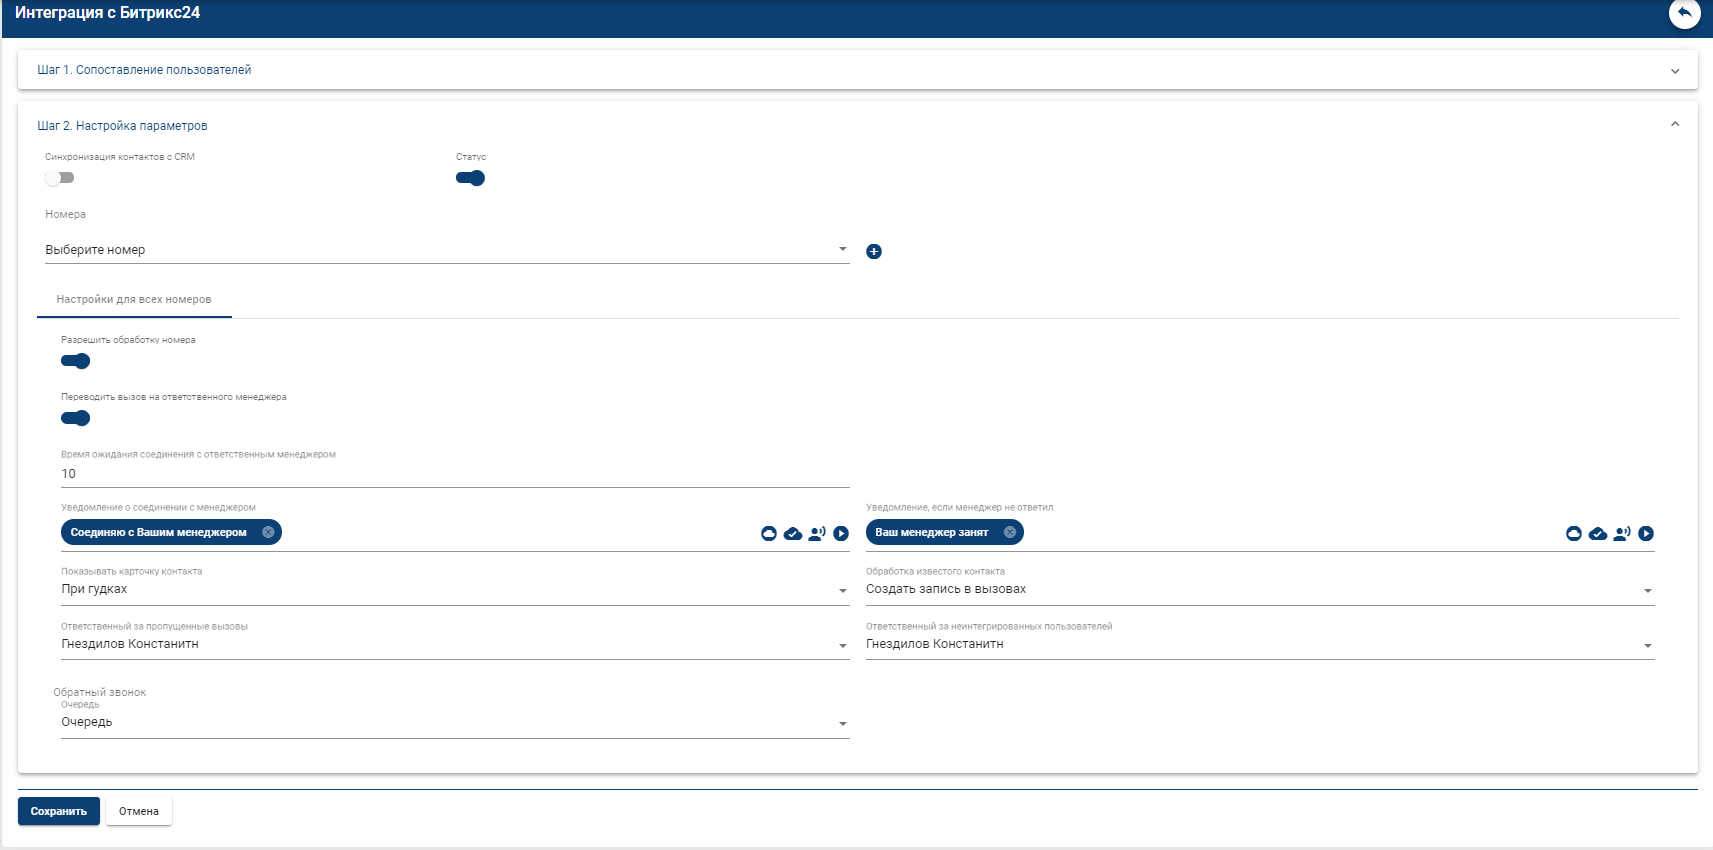
Task: Click cloud-check icon for 'менеджер не ответил' notification
Action: pos(1598,534)
